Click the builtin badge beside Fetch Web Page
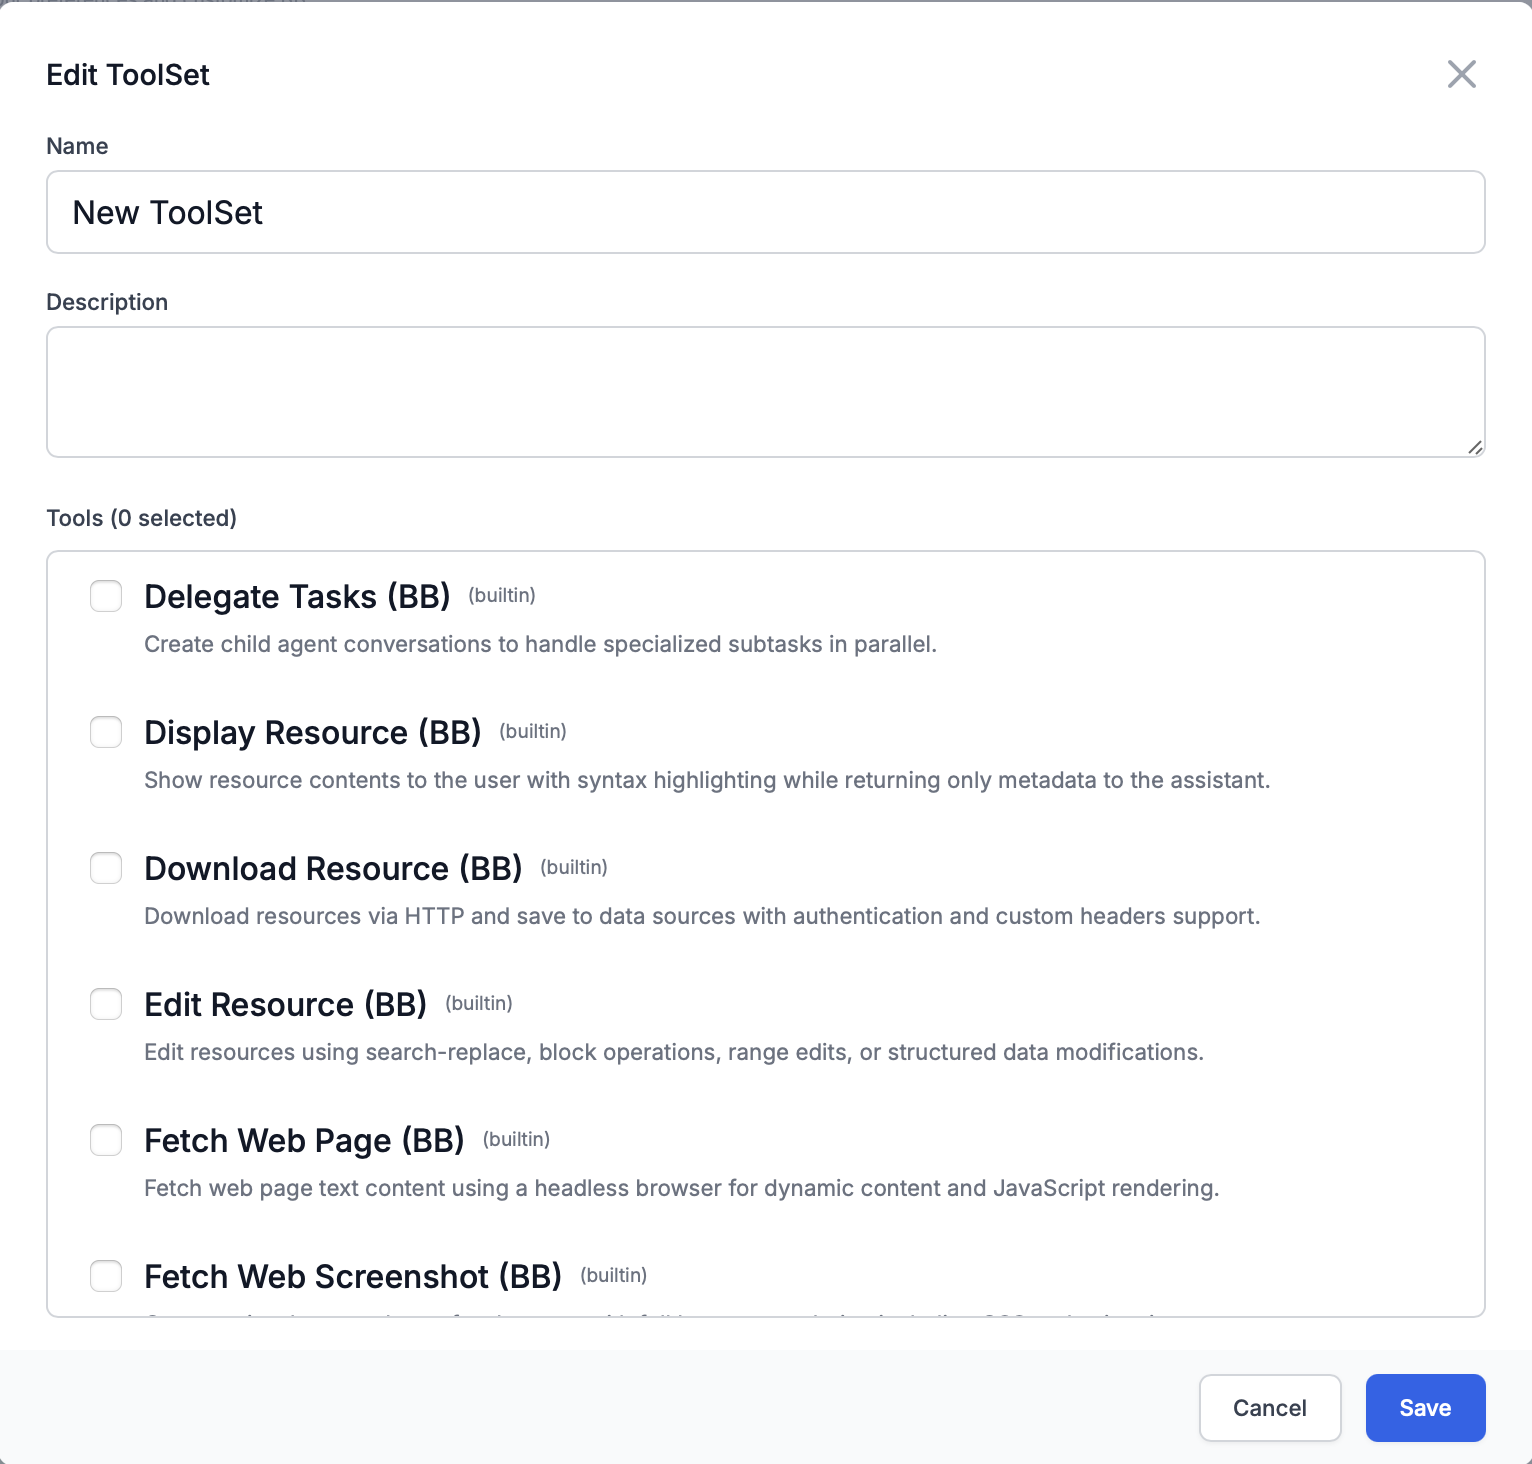Screen dimensions: 1532x1464 [x=516, y=1139]
